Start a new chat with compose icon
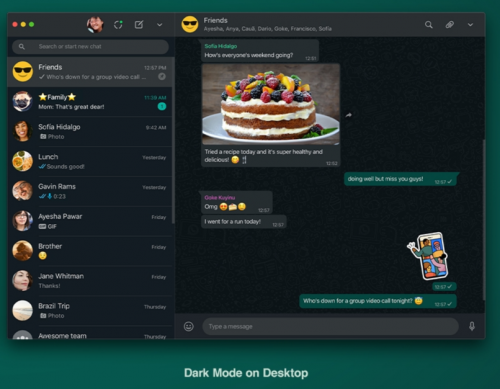Viewport: 500px width, 389px height. click(139, 25)
